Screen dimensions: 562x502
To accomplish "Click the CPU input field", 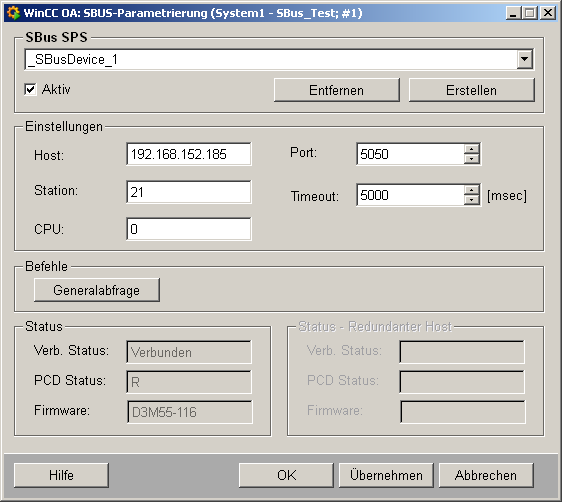I will point(189,229).
